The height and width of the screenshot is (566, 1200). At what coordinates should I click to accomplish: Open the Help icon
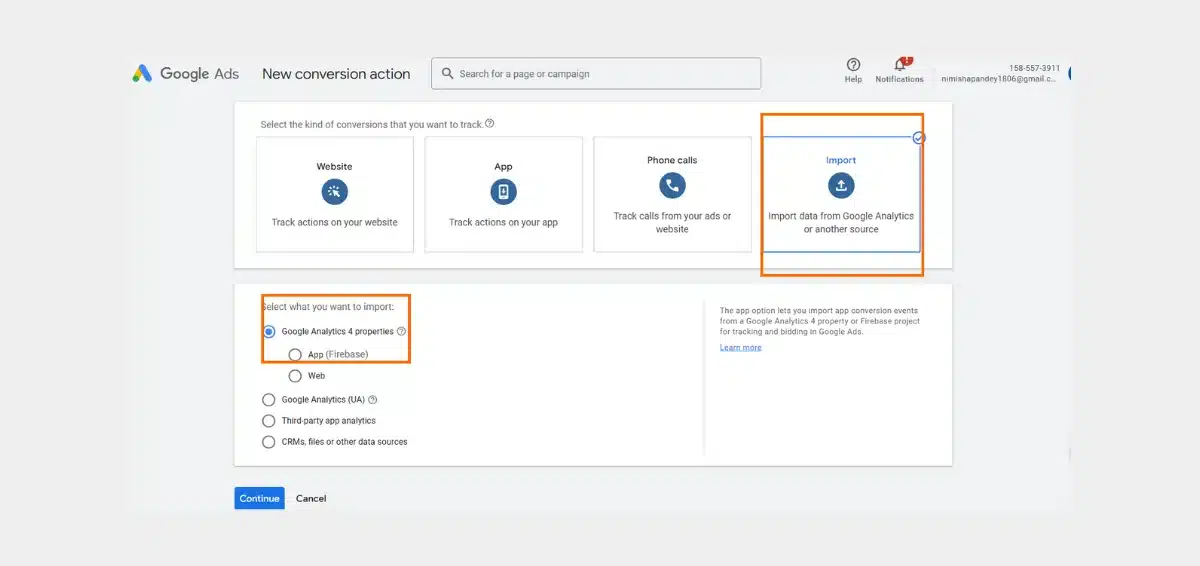pyautogui.click(x=853, y=65)
